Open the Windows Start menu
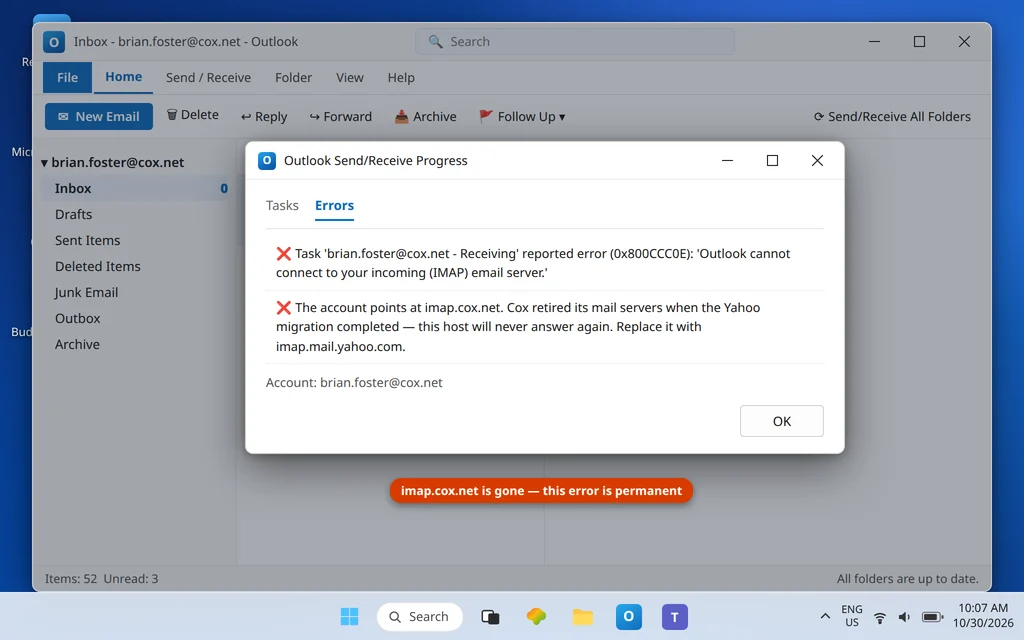1024x640 pixels. pyautogui.click(x=349, y=616)
